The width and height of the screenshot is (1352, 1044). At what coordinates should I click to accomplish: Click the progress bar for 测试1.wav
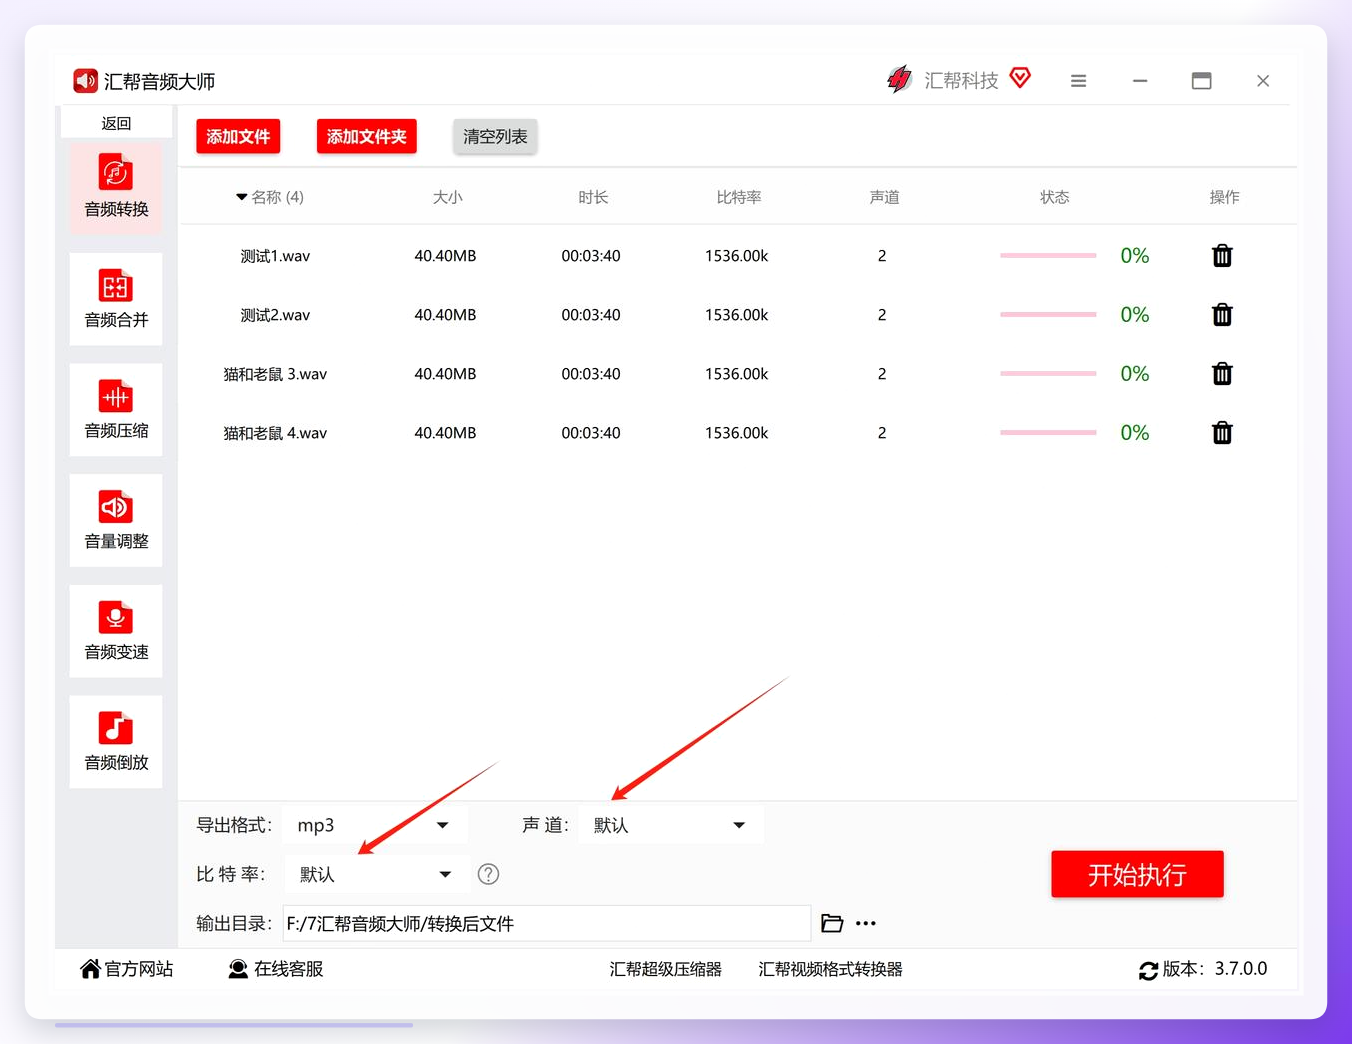pos(1048,256)
